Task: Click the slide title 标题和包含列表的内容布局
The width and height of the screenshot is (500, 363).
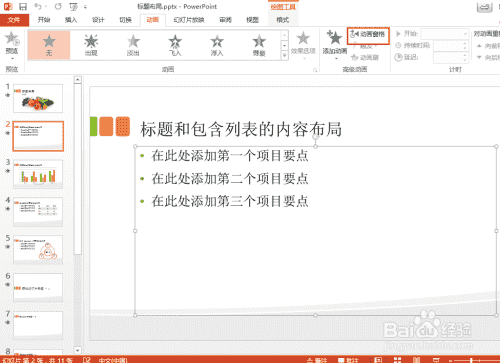Action: pos(241,129)
